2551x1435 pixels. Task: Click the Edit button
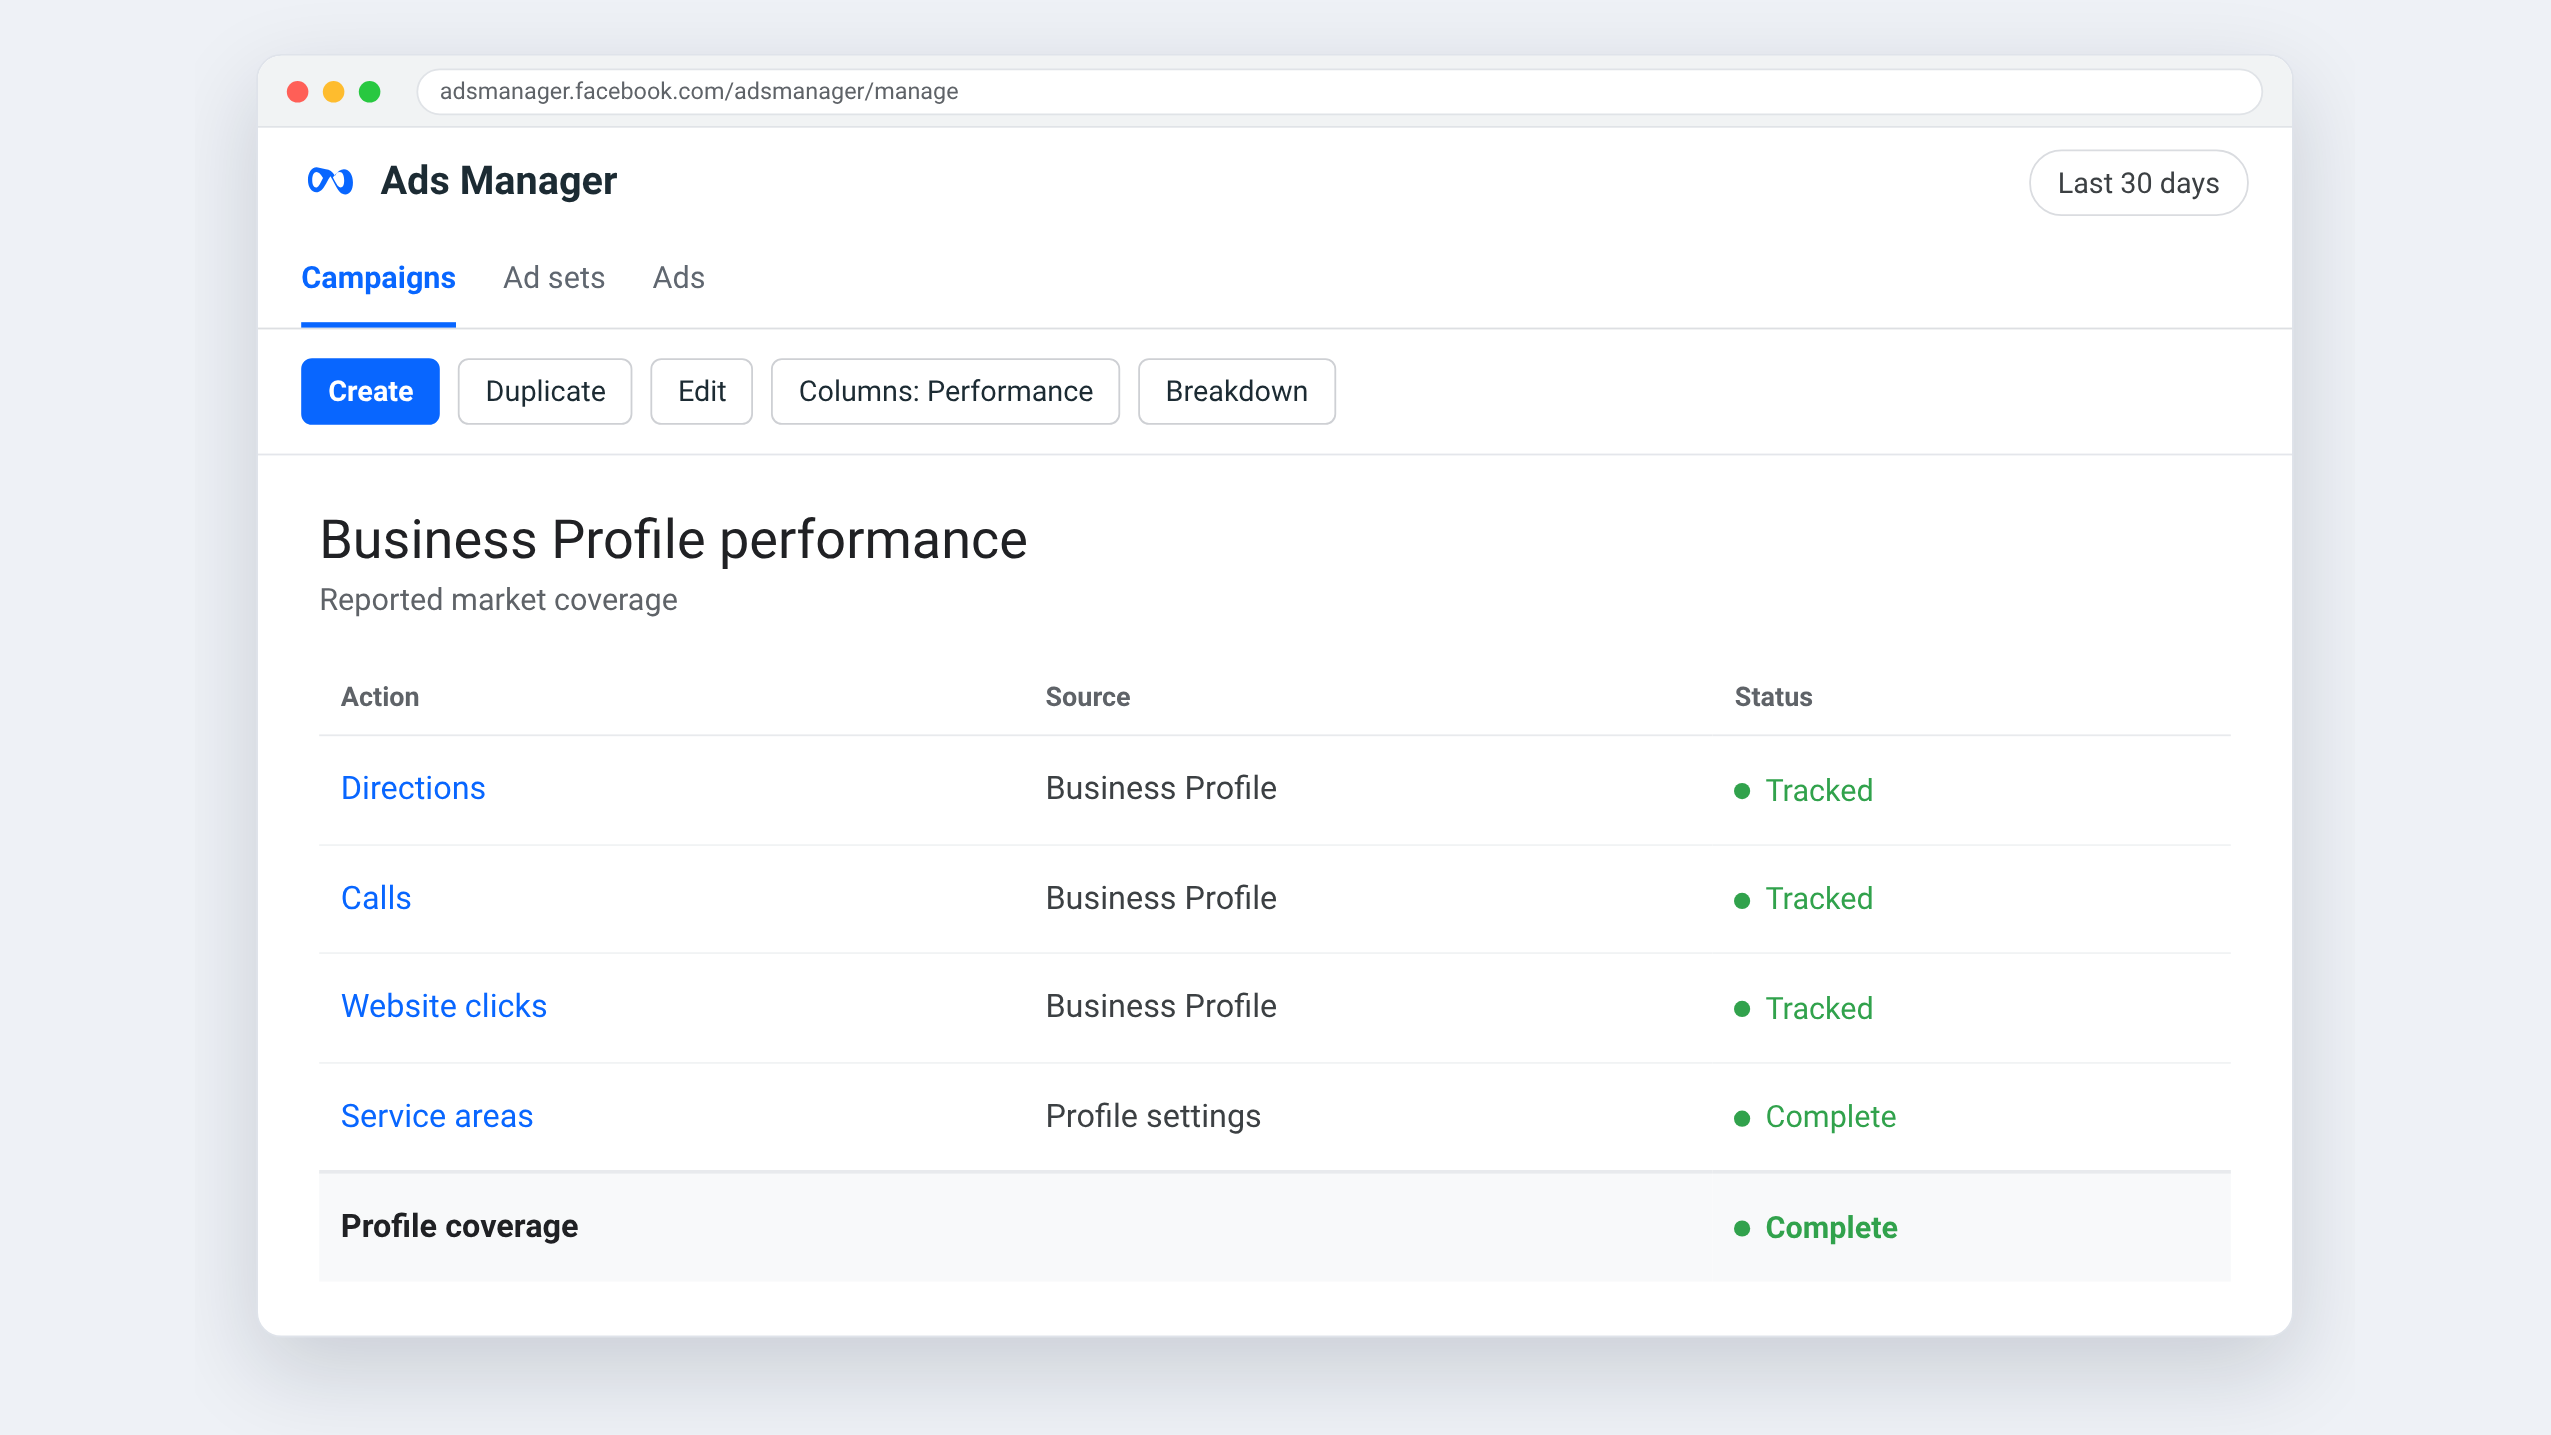[x=701, y=391]
